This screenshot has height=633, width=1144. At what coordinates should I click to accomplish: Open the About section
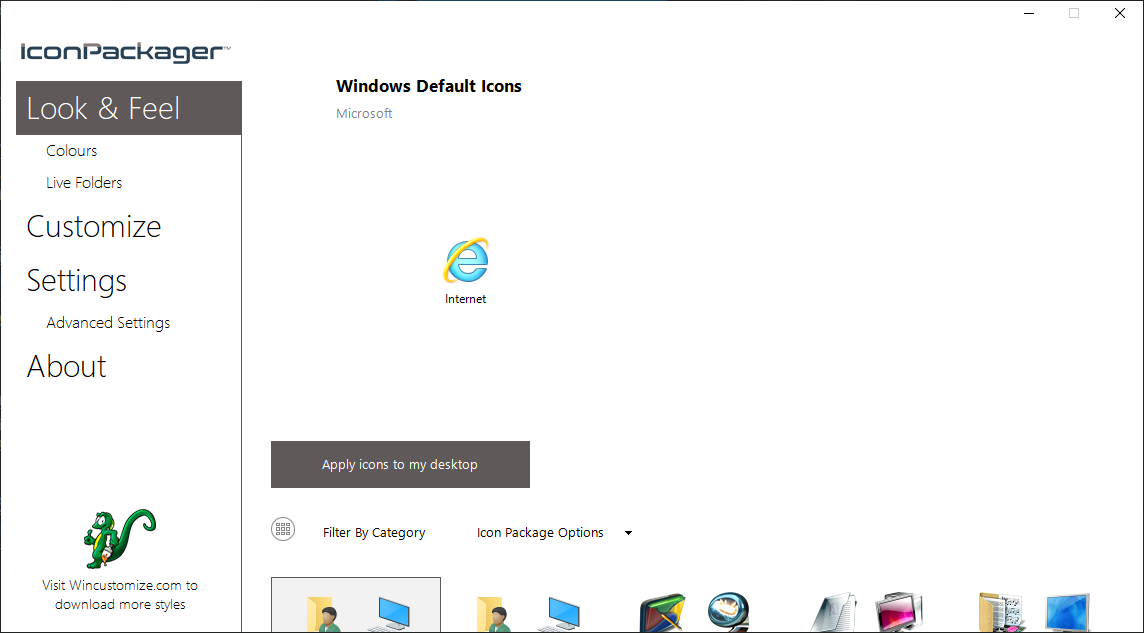coord(66,366)
